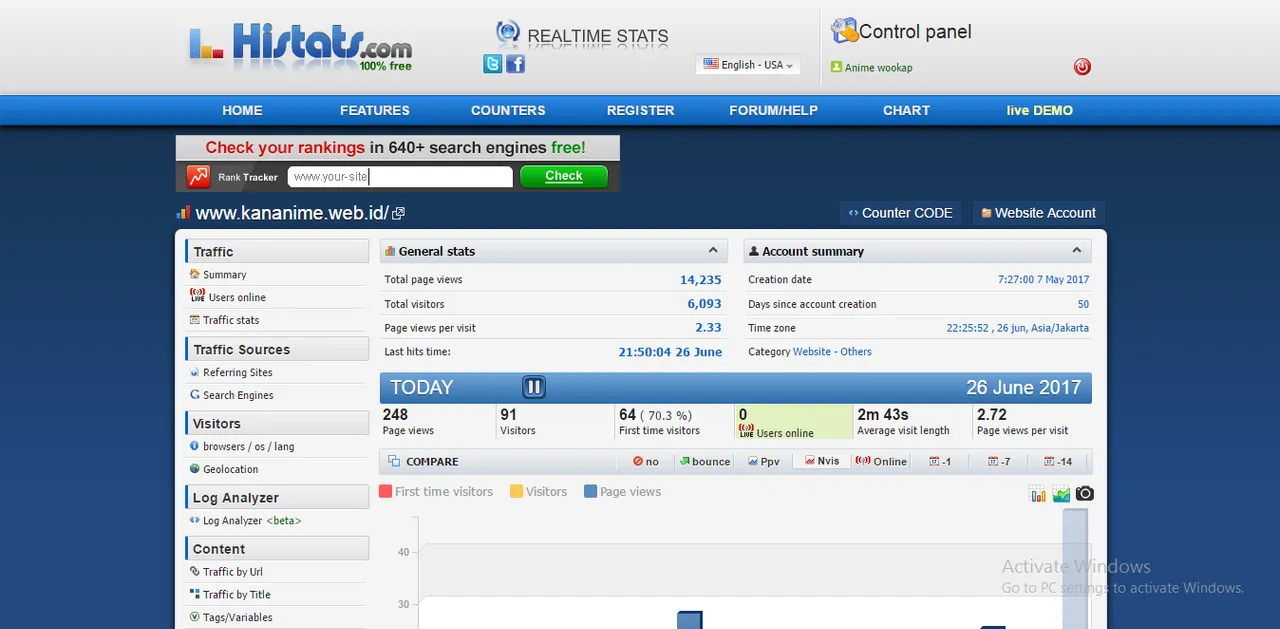The image size is (1280, 629).
Task: Click the Website Account button
Action: coord(1038,213)
